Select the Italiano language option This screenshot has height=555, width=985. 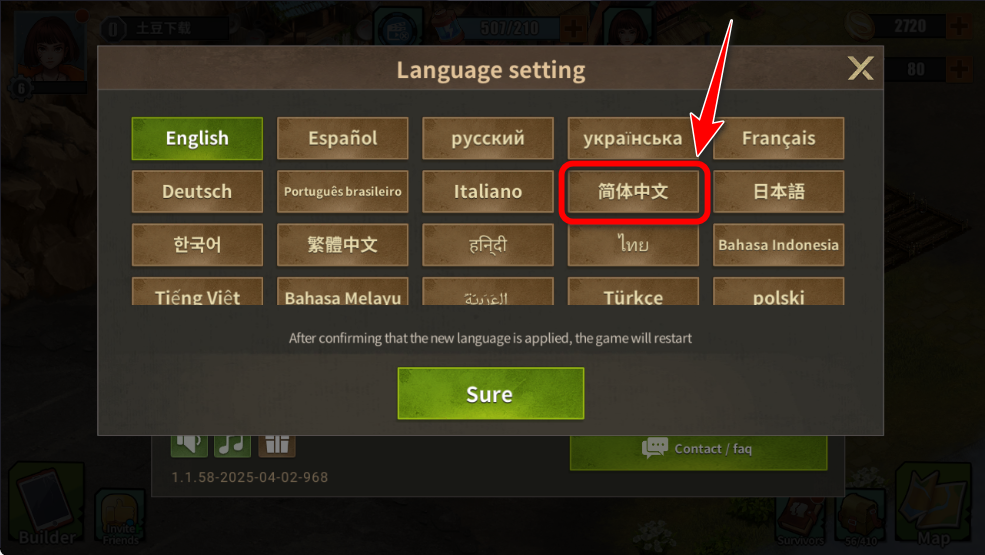pyautogui.click(x=488, y=192)
